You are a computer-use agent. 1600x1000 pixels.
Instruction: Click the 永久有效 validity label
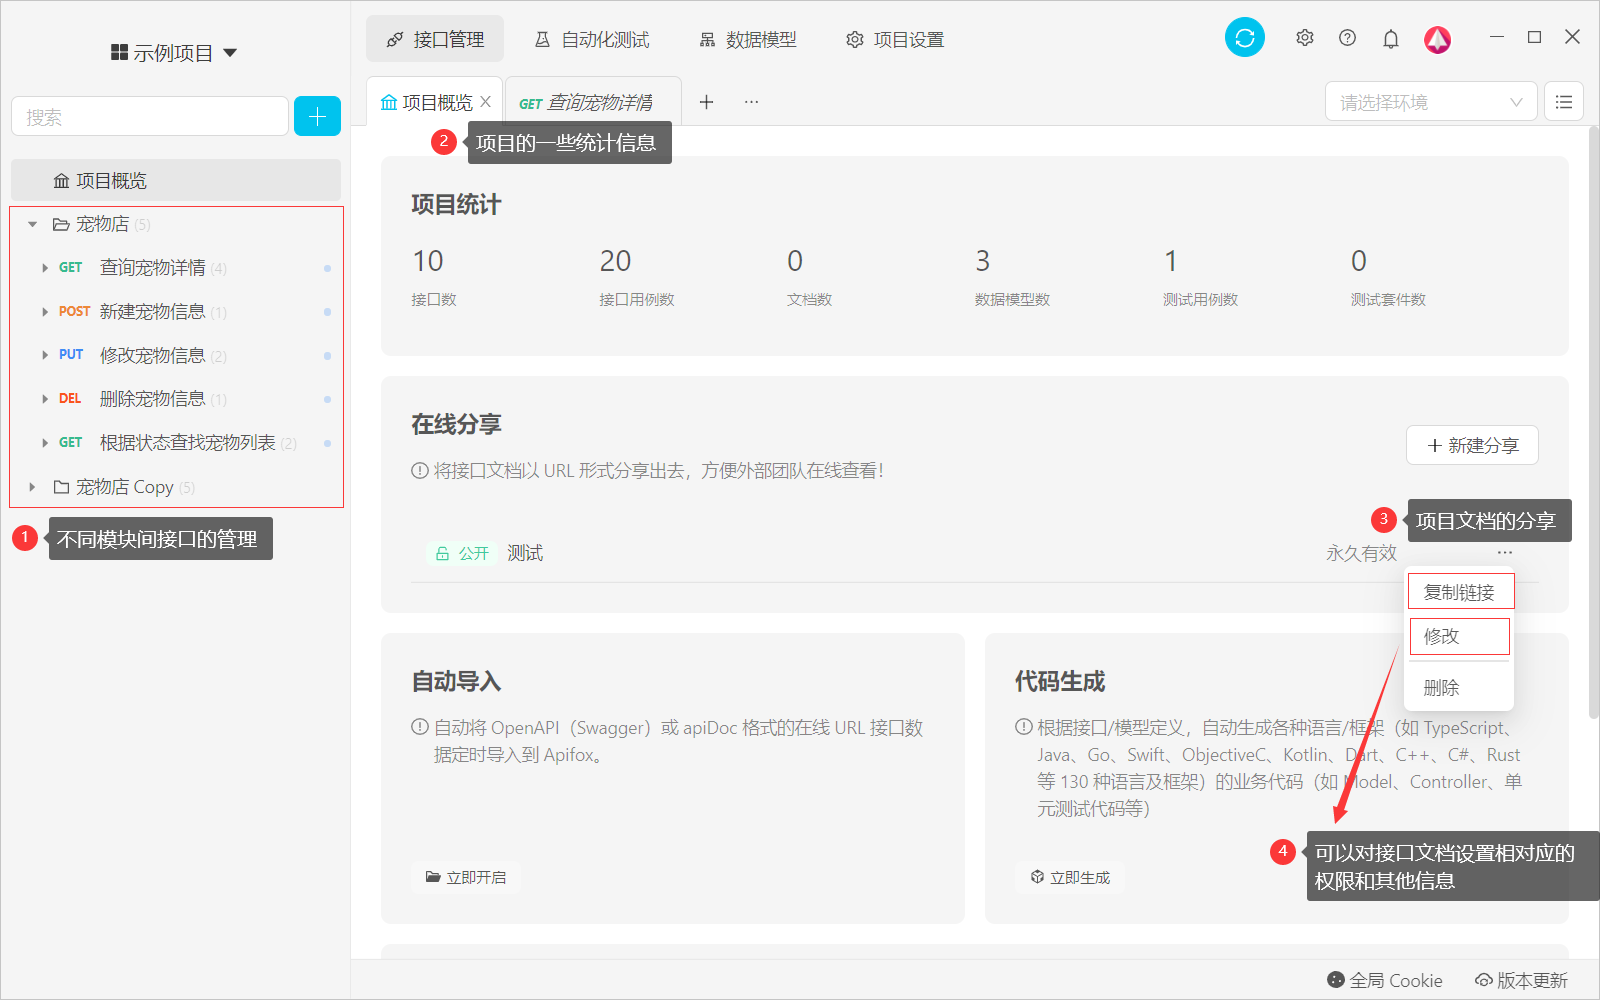click(1361, 553)
